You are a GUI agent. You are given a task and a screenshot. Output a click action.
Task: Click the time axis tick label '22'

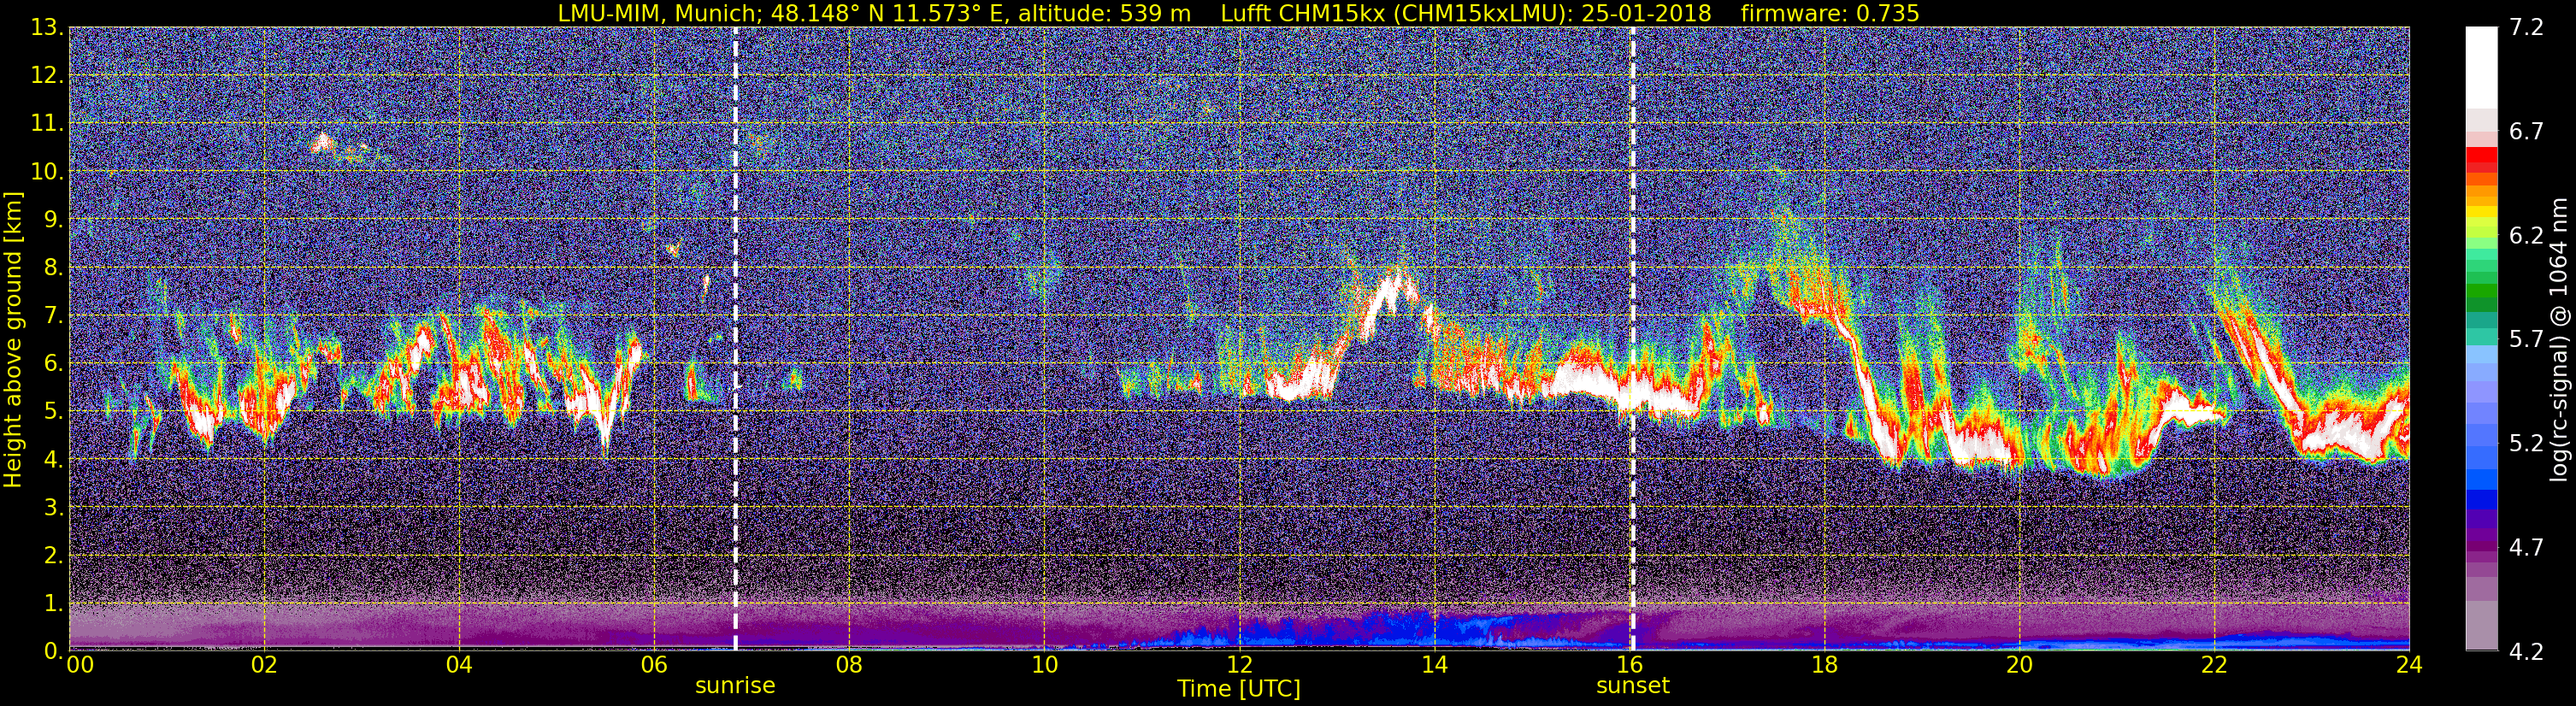point(2214,665)
